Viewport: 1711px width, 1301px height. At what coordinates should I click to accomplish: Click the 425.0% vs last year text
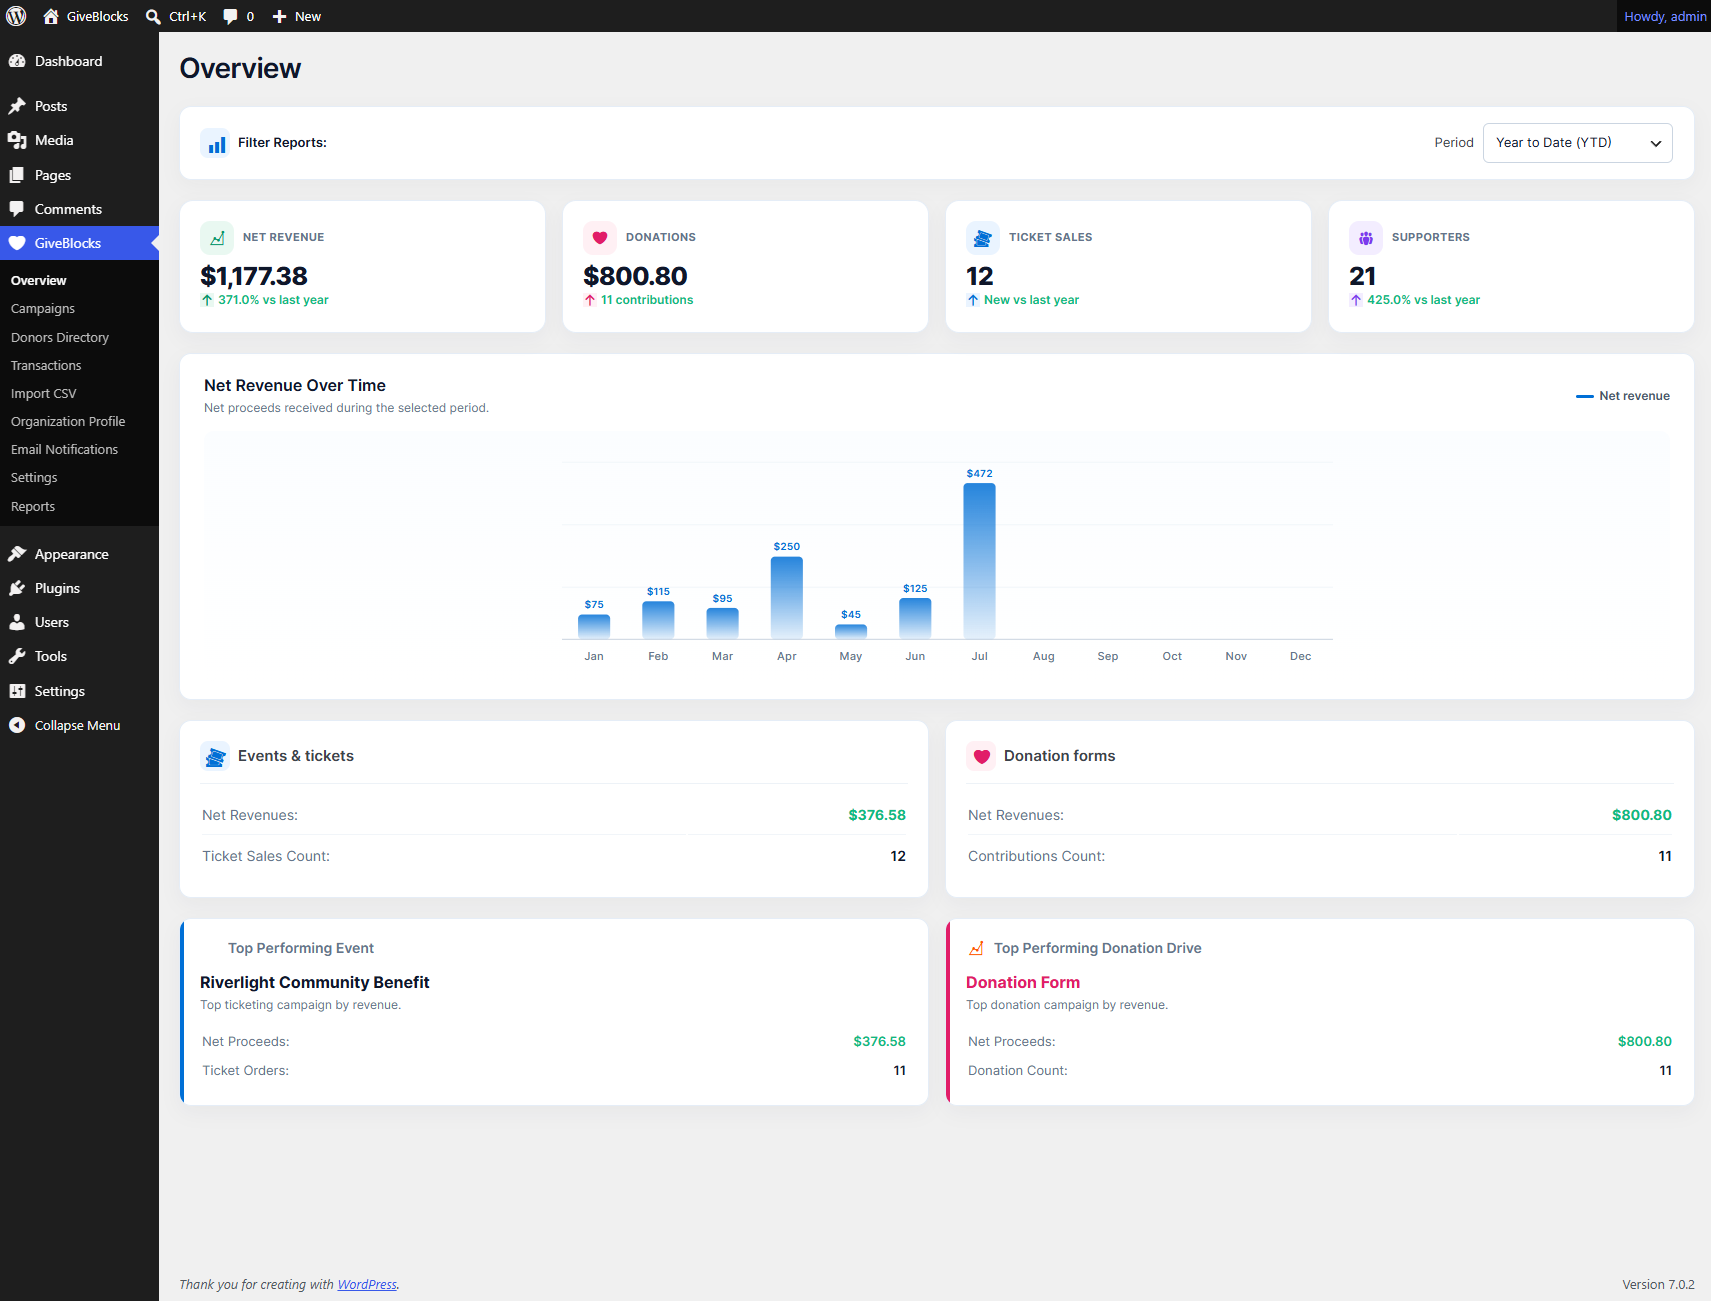pyautogui.click(x=1423, y=300)
